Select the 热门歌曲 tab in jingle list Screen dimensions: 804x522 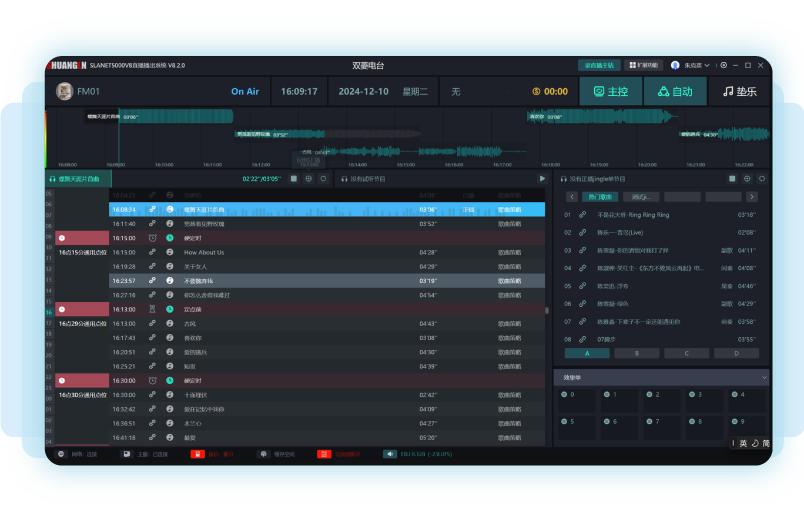click(600, 197)
